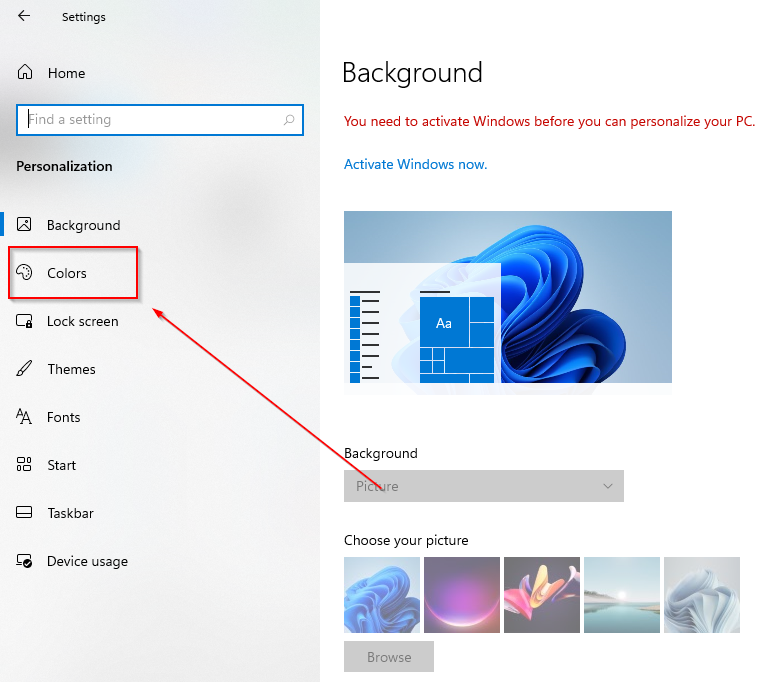Click the Themes paintbrush icon
This screenshot has width=778, height=682.
pos(26,369)
